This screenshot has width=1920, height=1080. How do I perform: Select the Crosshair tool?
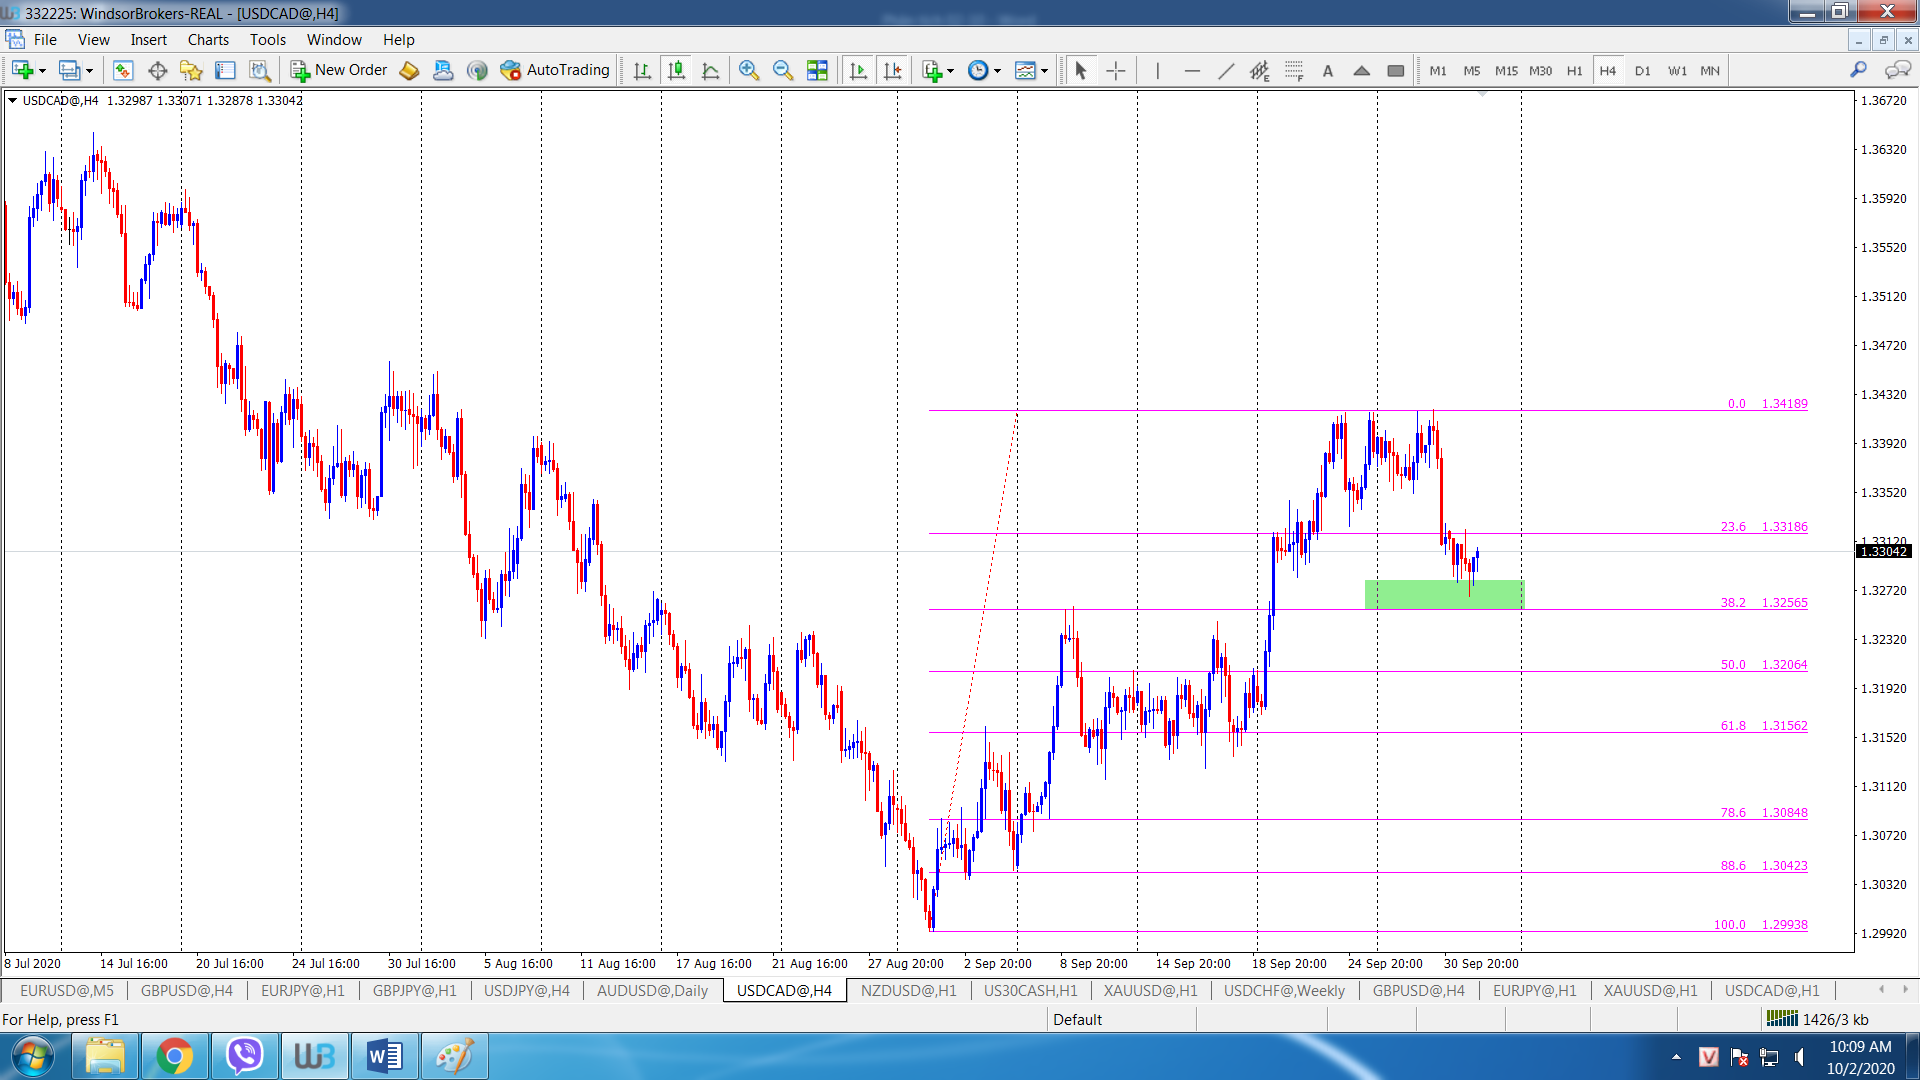click(1116, 70)
